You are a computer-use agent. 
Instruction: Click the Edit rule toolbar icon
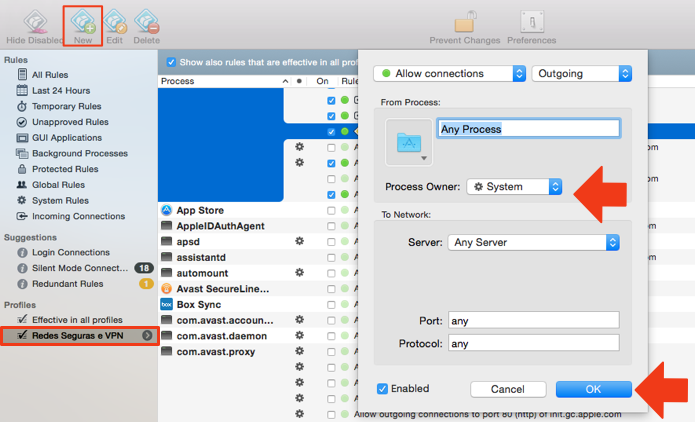pos(115,21)
